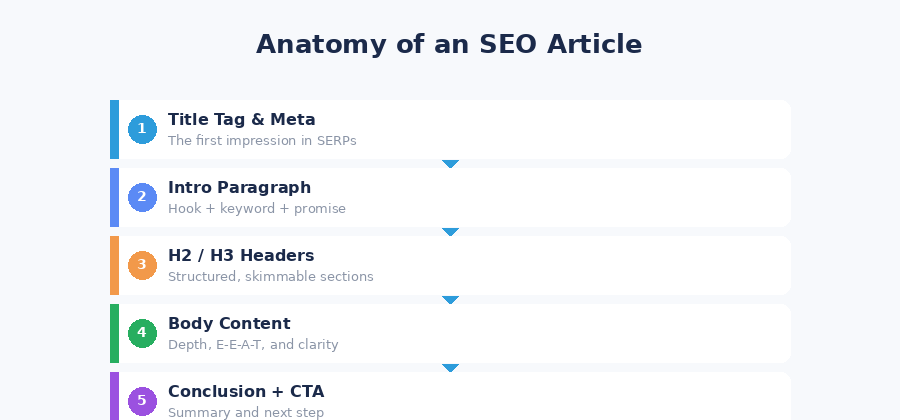Click 'The first impression in SERPs' subtitle
The width and height of the screenshot is (900, 420).
pos(262,141)
